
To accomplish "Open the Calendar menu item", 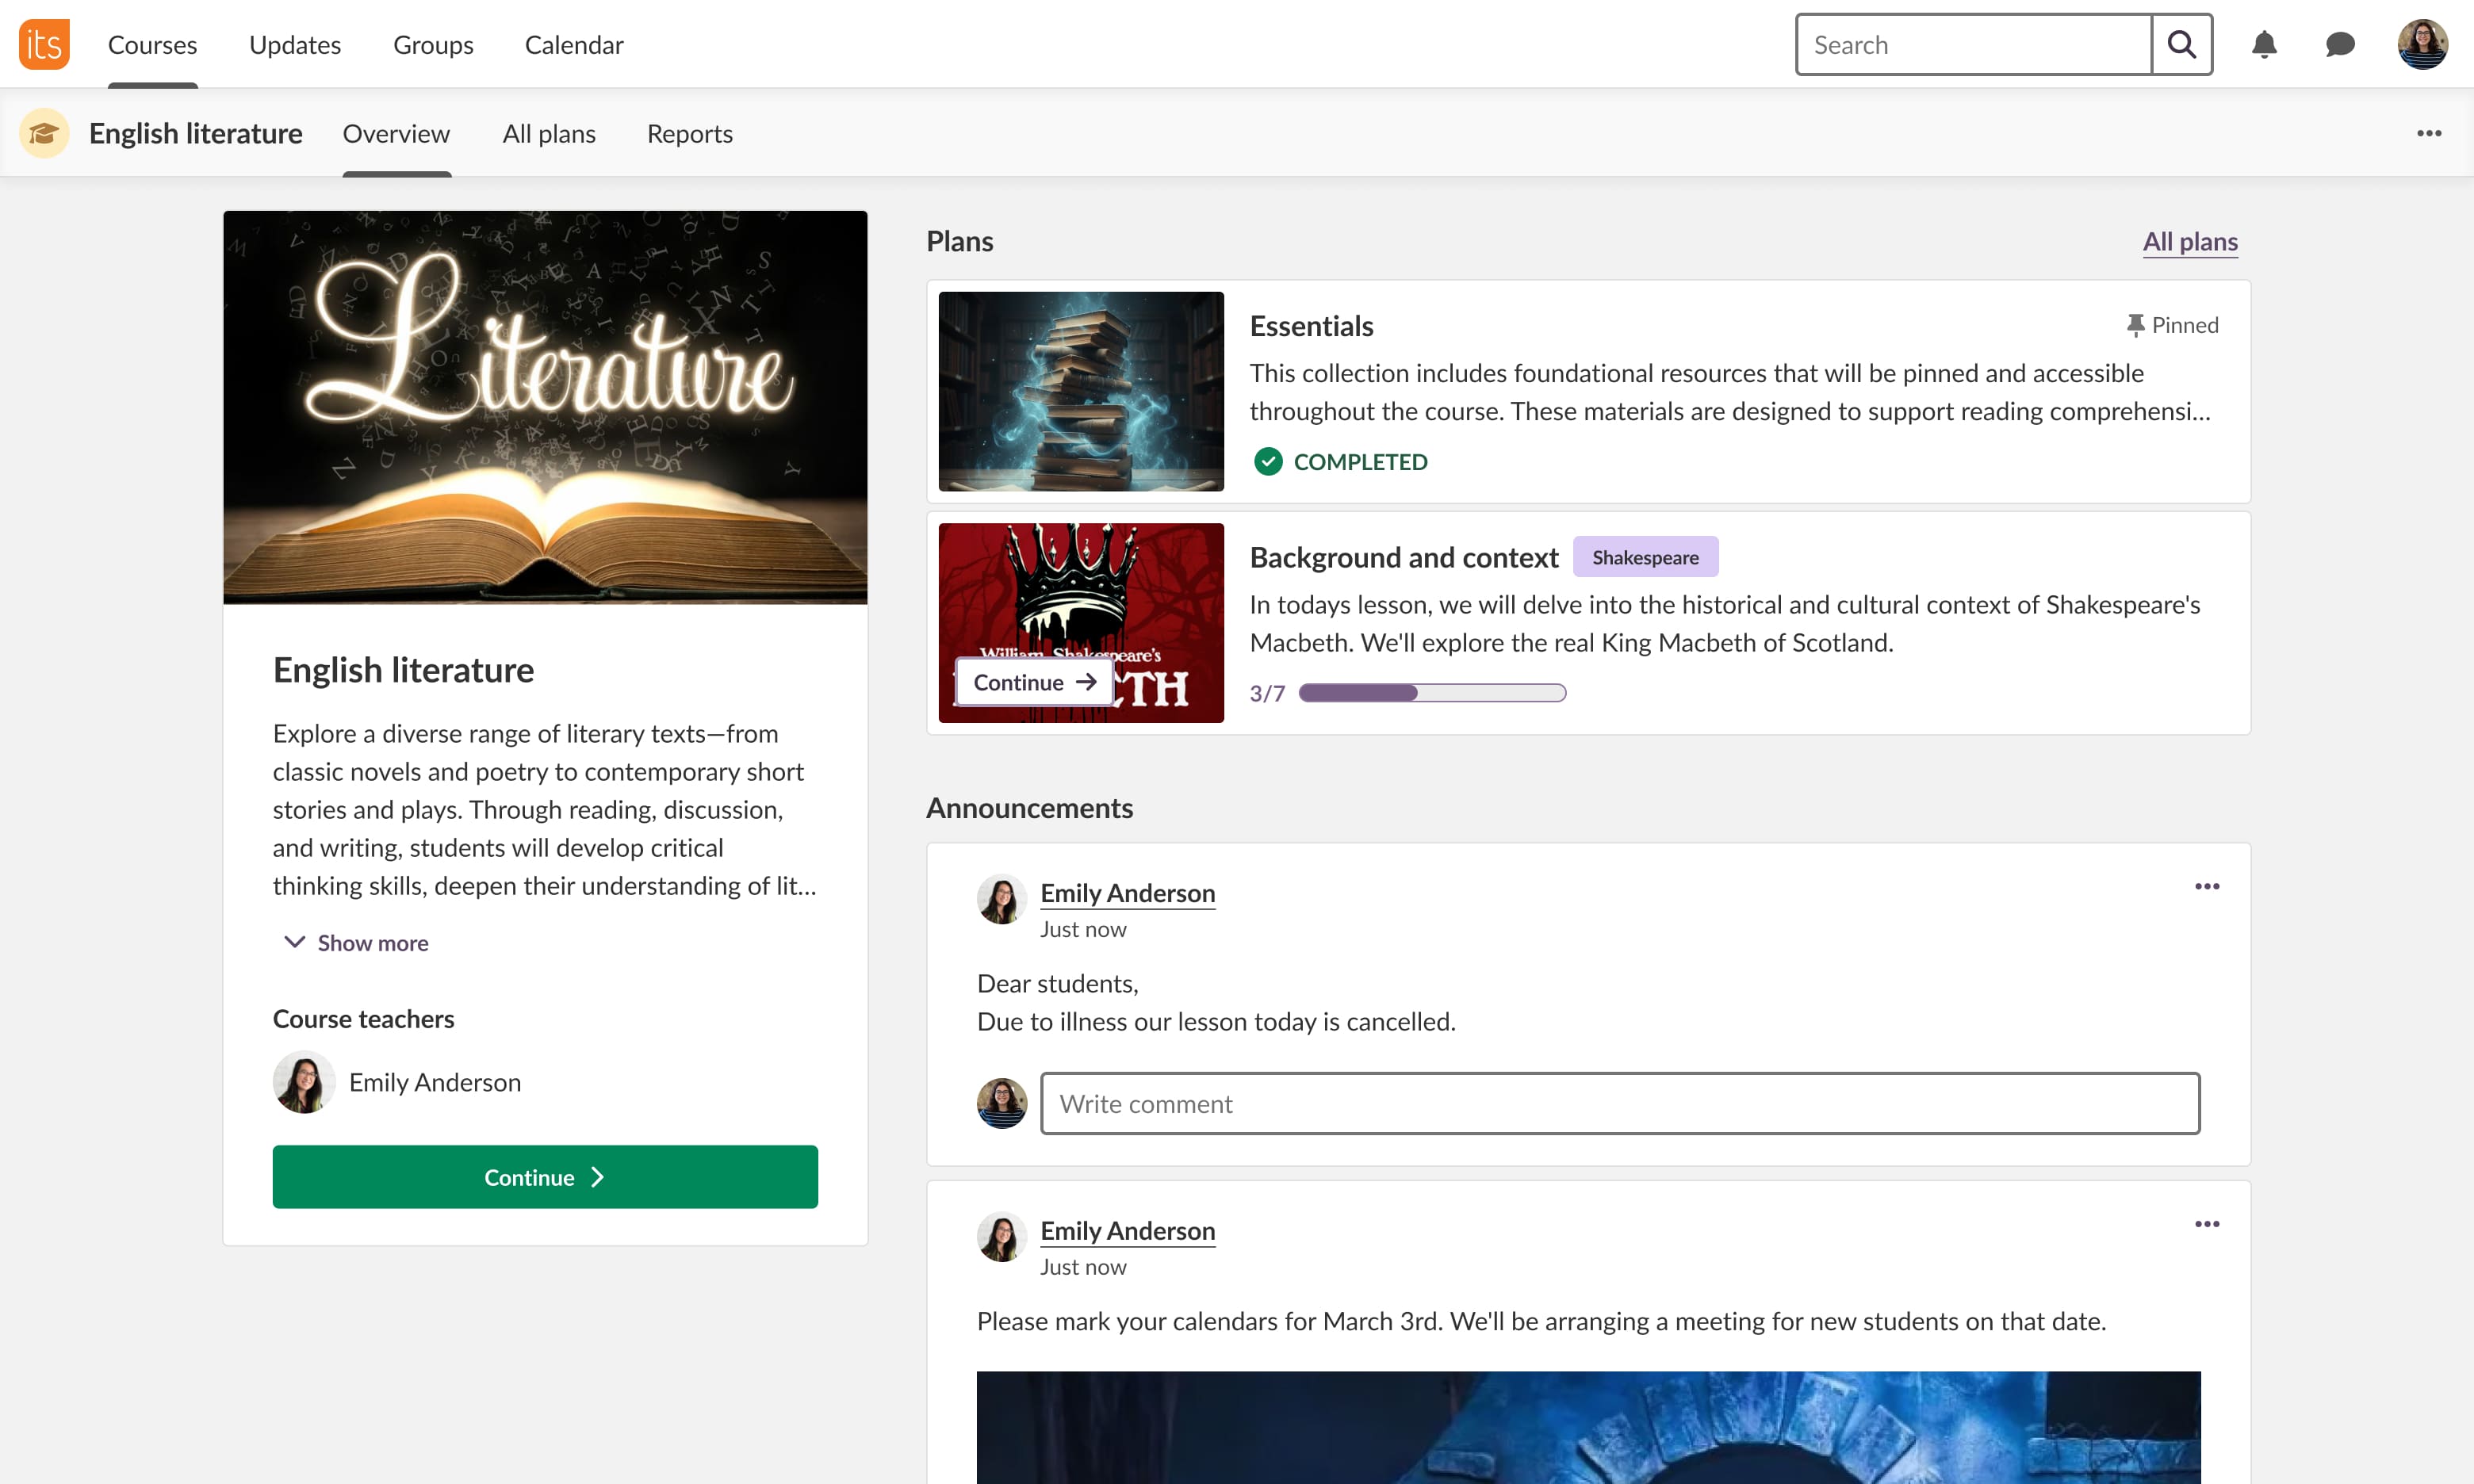I will point(573,44).
